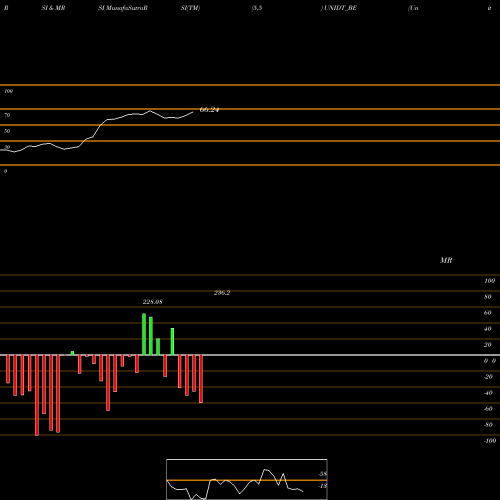Click the 'SI & MR' header text
The height and width of the screenshot is (500, 500).
click(53, 8)
